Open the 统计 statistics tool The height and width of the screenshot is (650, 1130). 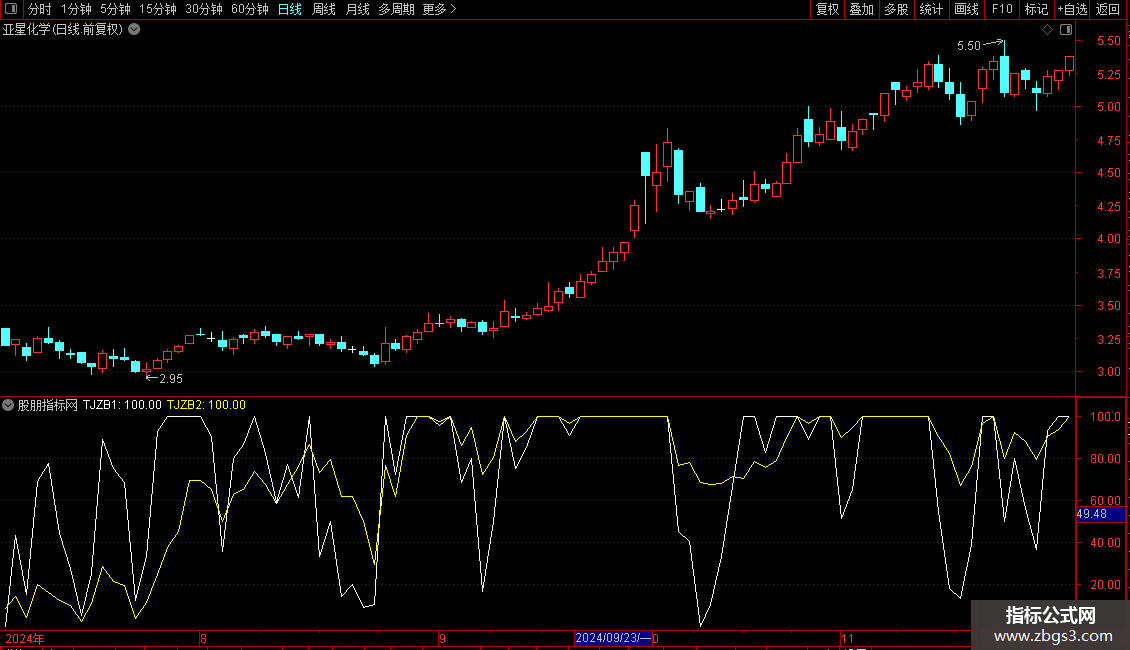930,9
